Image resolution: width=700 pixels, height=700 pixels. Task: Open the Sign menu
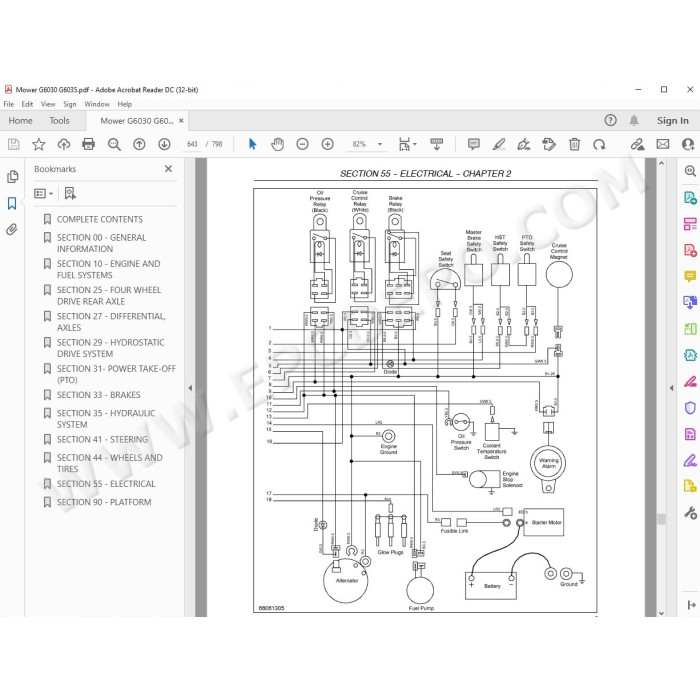pos(70,104)
